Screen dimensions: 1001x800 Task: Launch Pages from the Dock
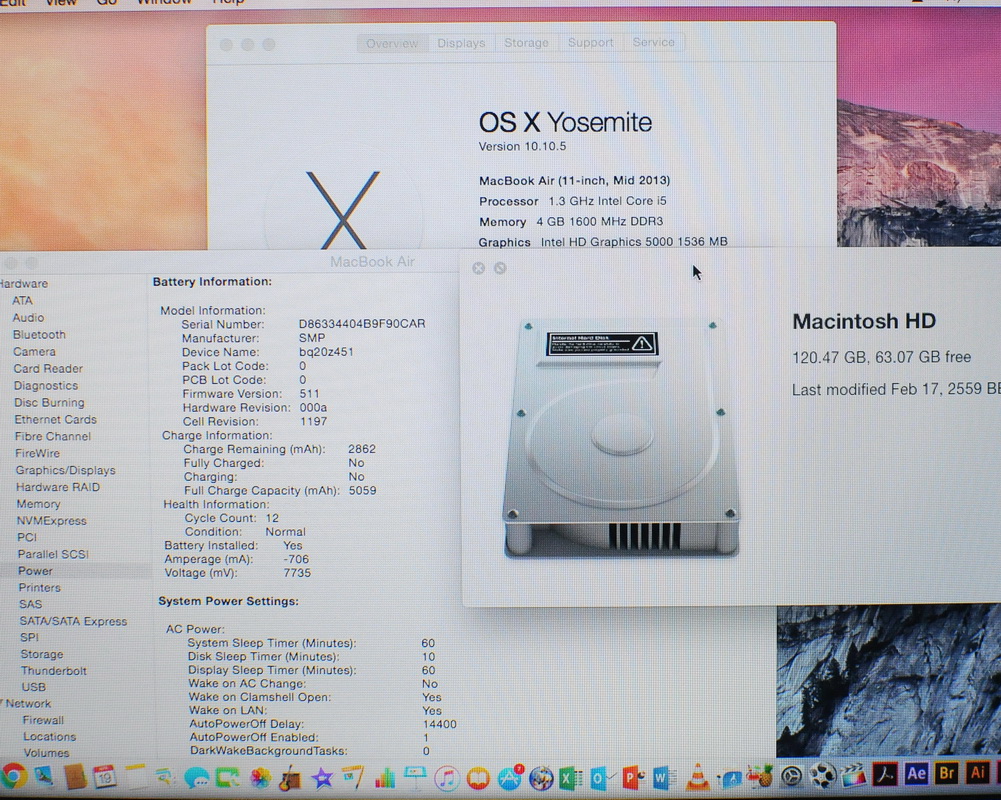pos(353,778)
